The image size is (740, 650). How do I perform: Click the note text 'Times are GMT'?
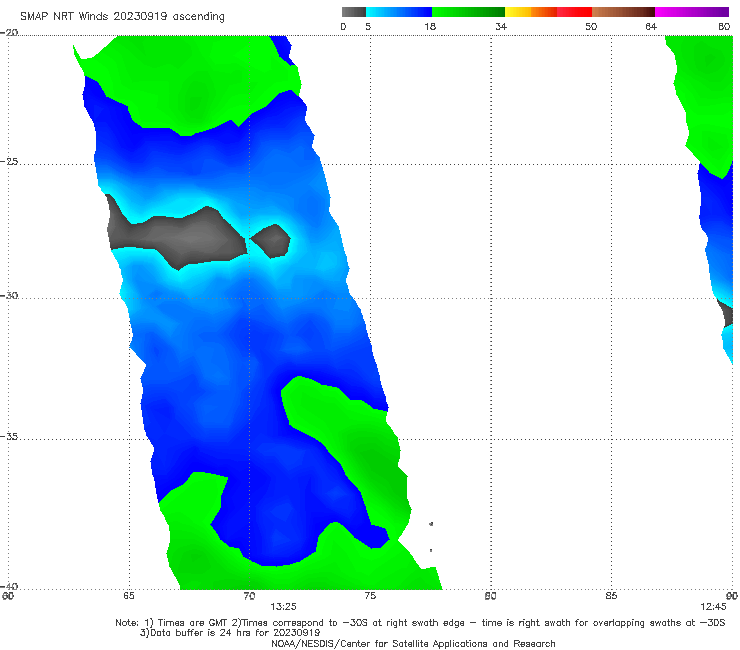click(193, 623)
